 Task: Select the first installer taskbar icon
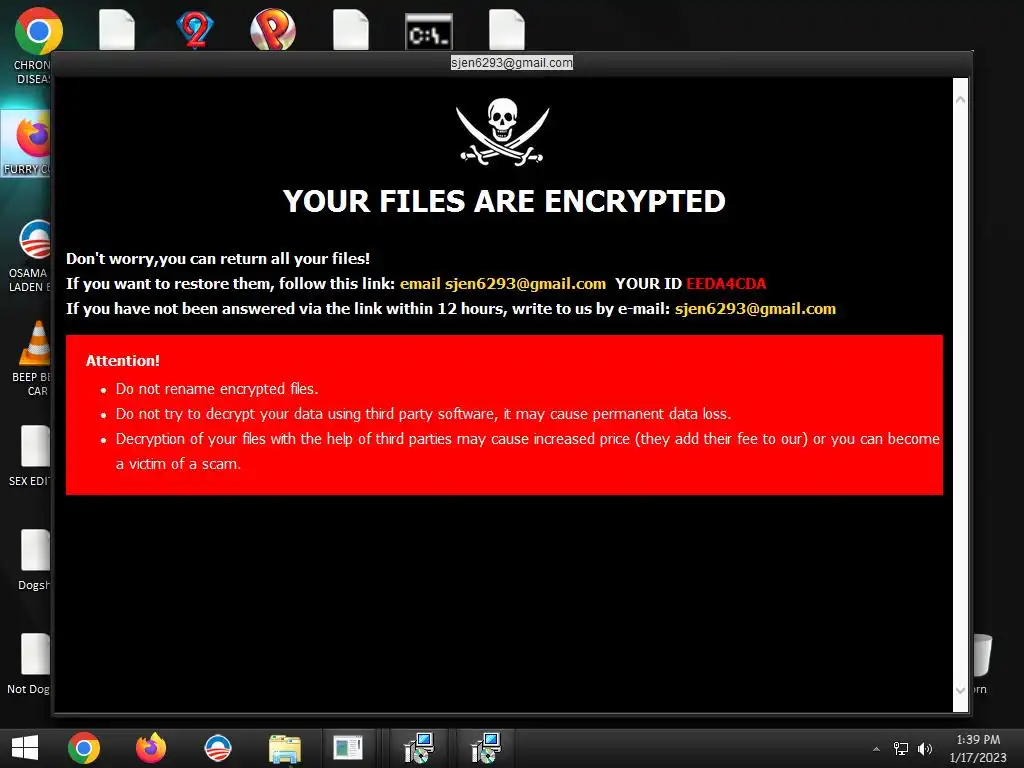pos(419,748)
